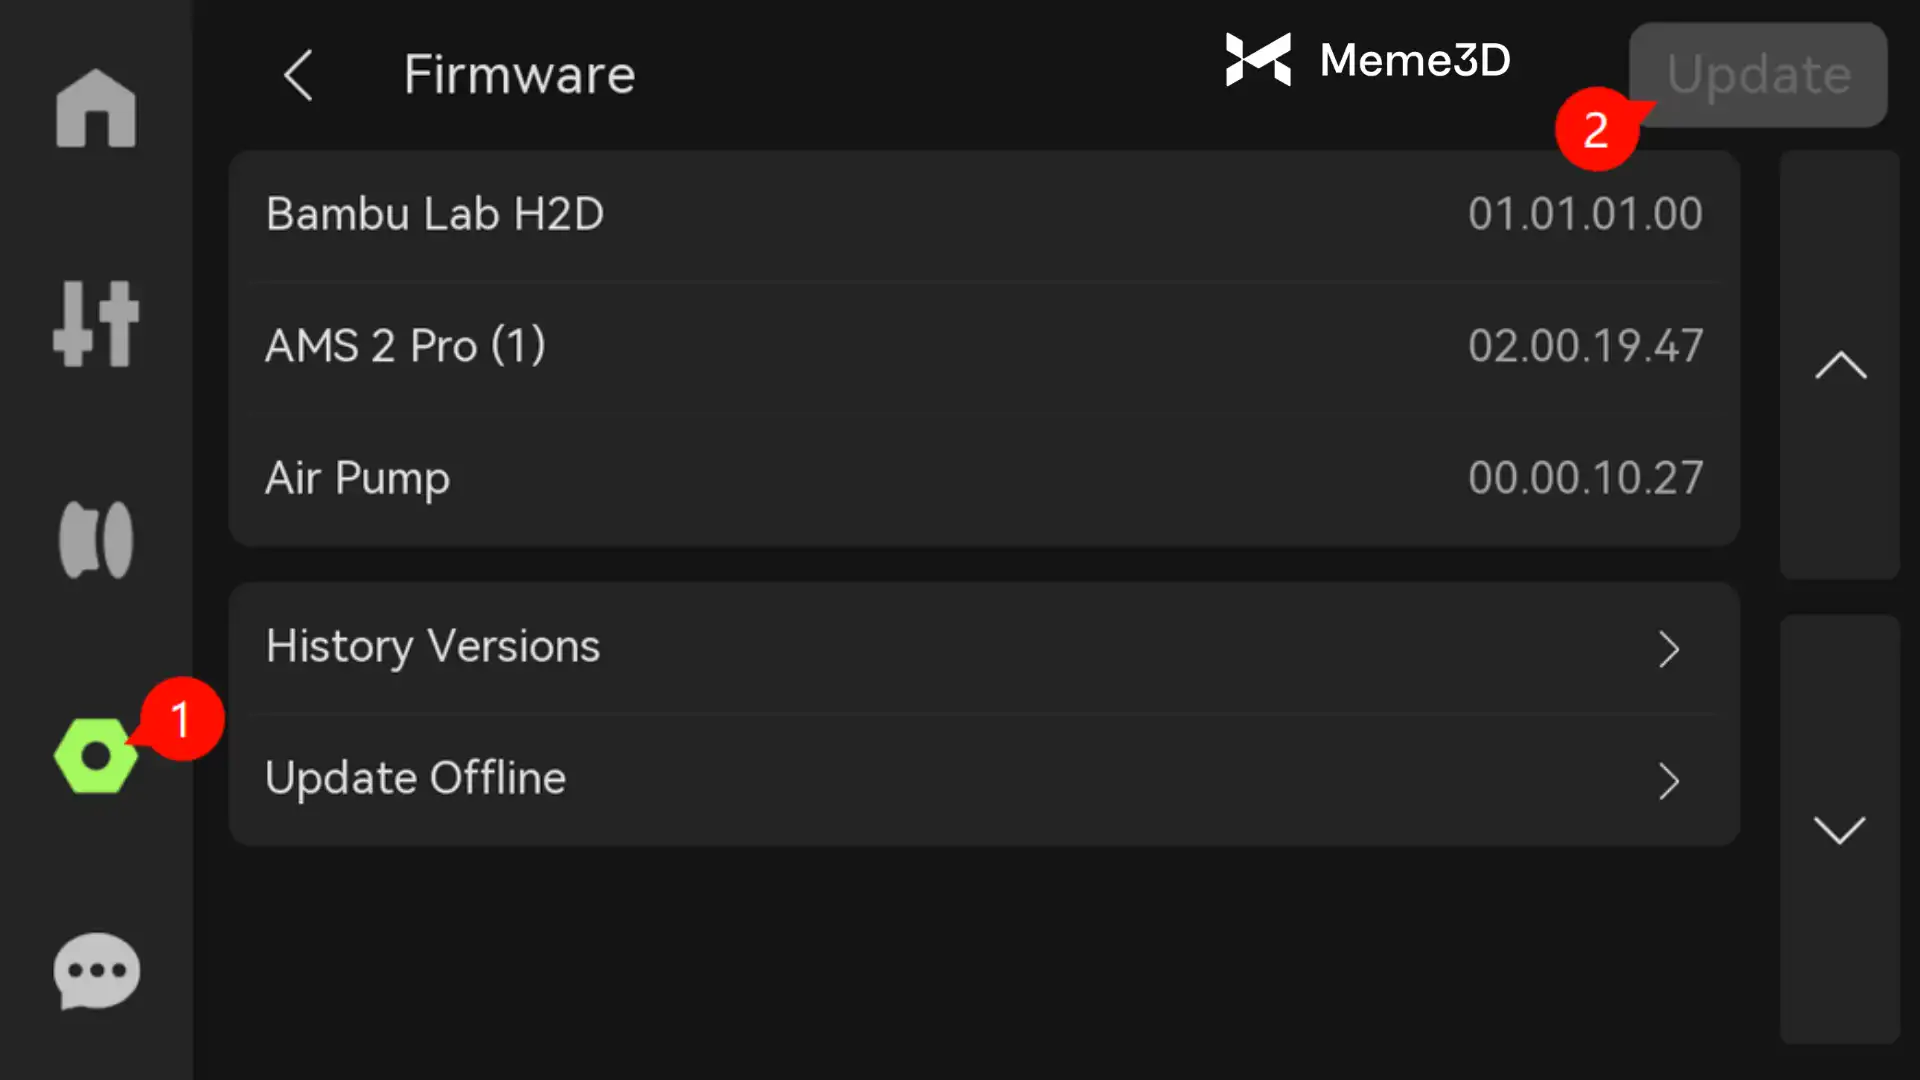1920x1080 pixels.
Task: Open Update Offline menu entry
Action: [415, 779]
